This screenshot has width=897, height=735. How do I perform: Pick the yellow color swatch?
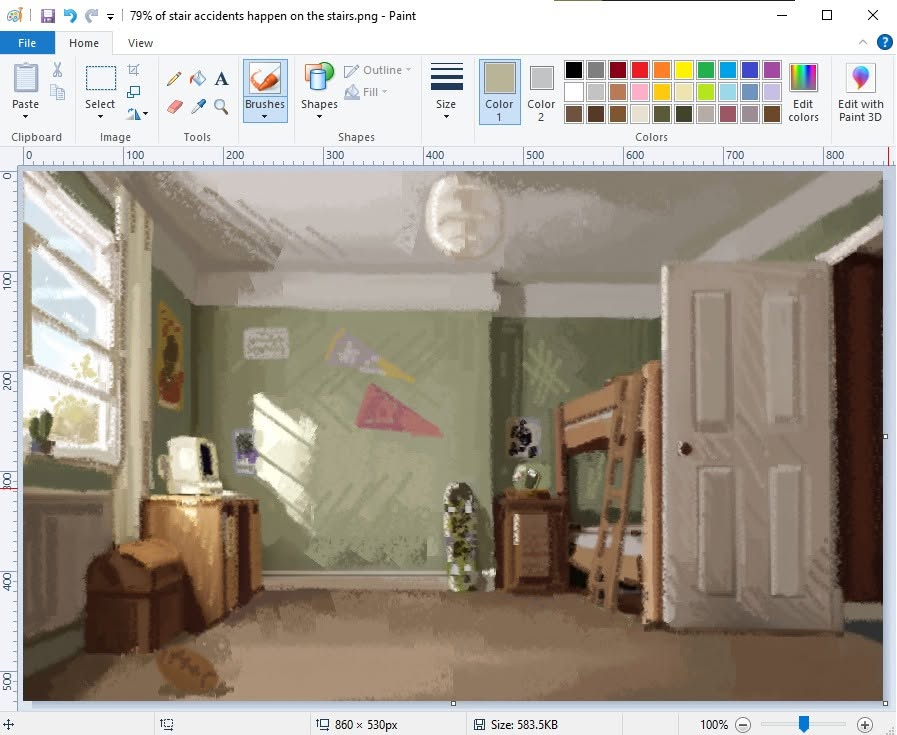(x=684, y=70)
